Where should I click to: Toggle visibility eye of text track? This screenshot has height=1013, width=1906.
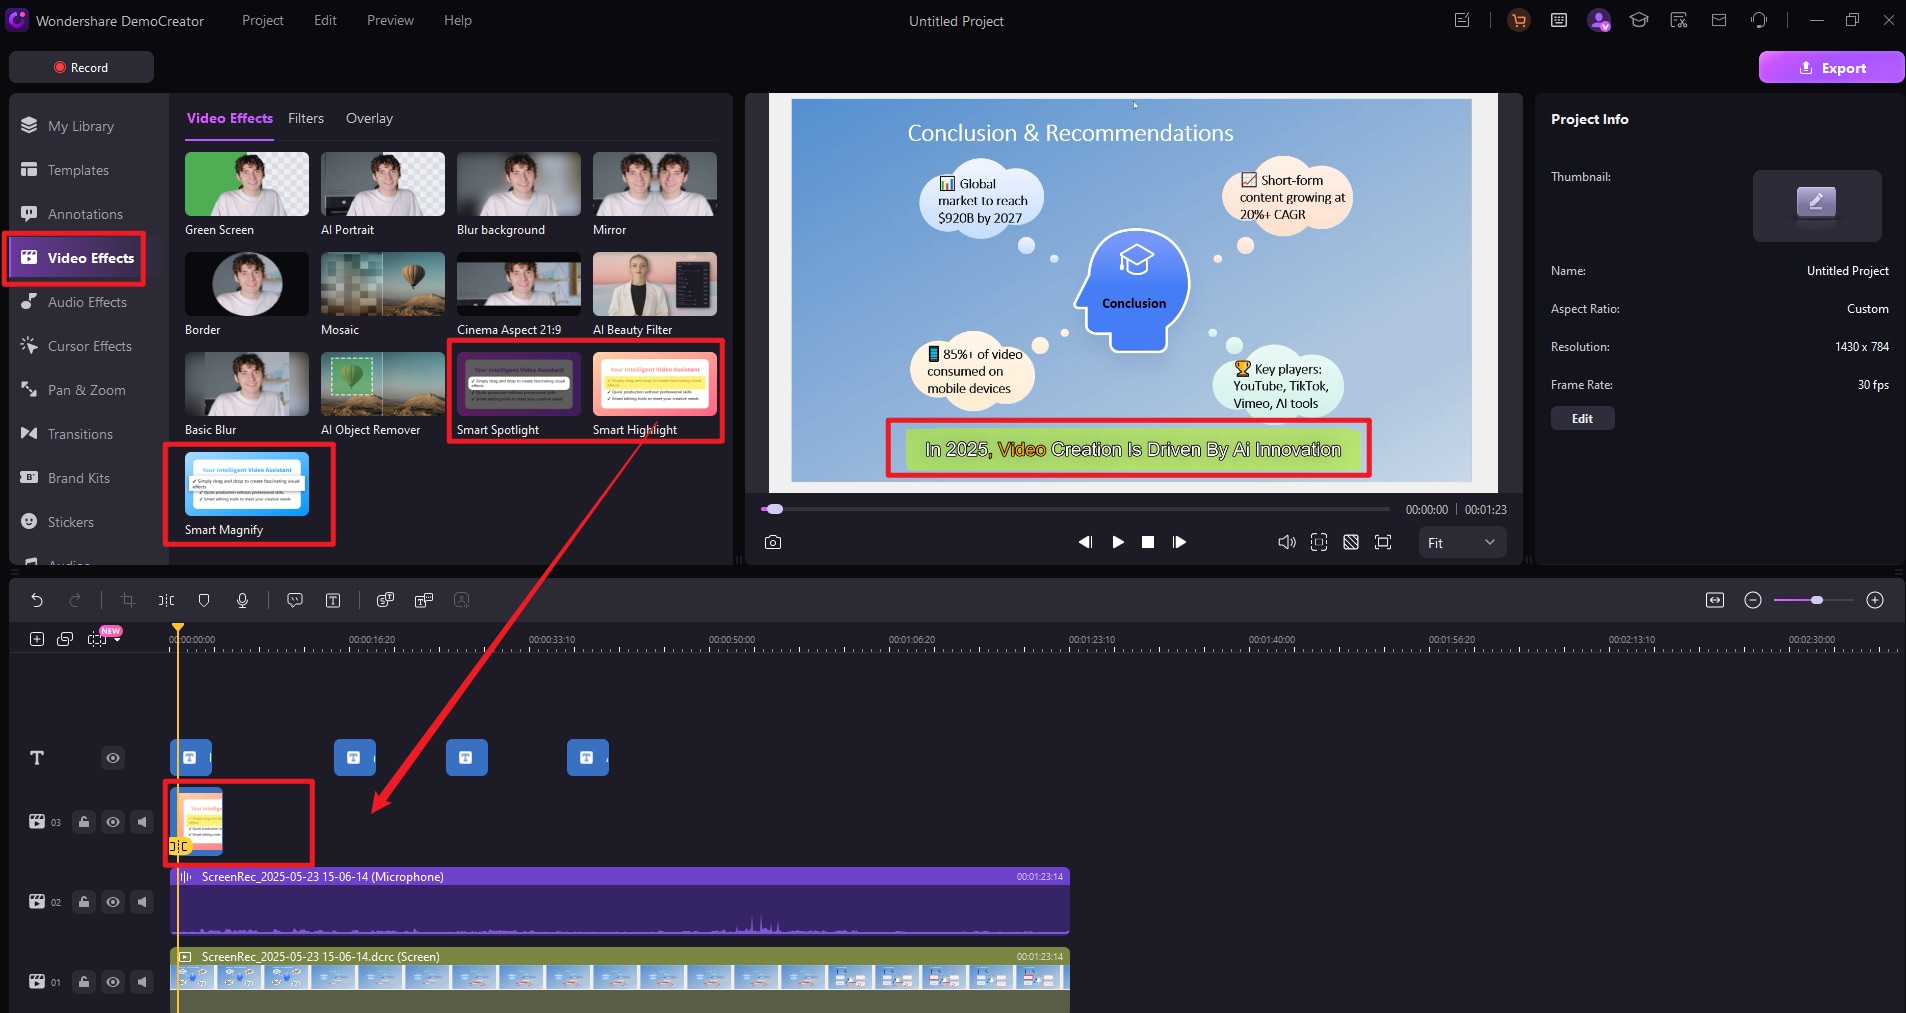[113, 758]
